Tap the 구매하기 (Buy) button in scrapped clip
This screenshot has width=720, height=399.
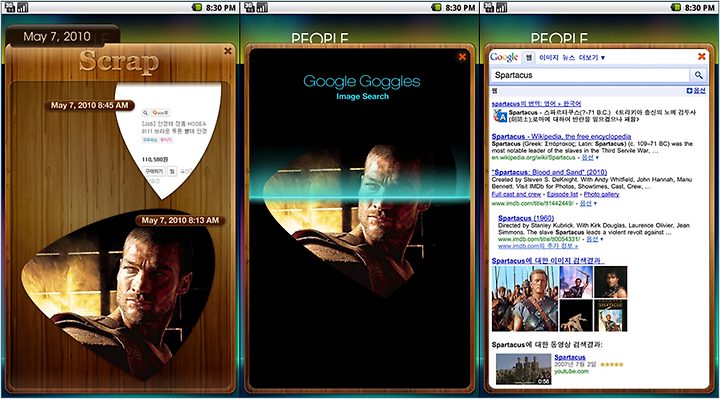154,171
